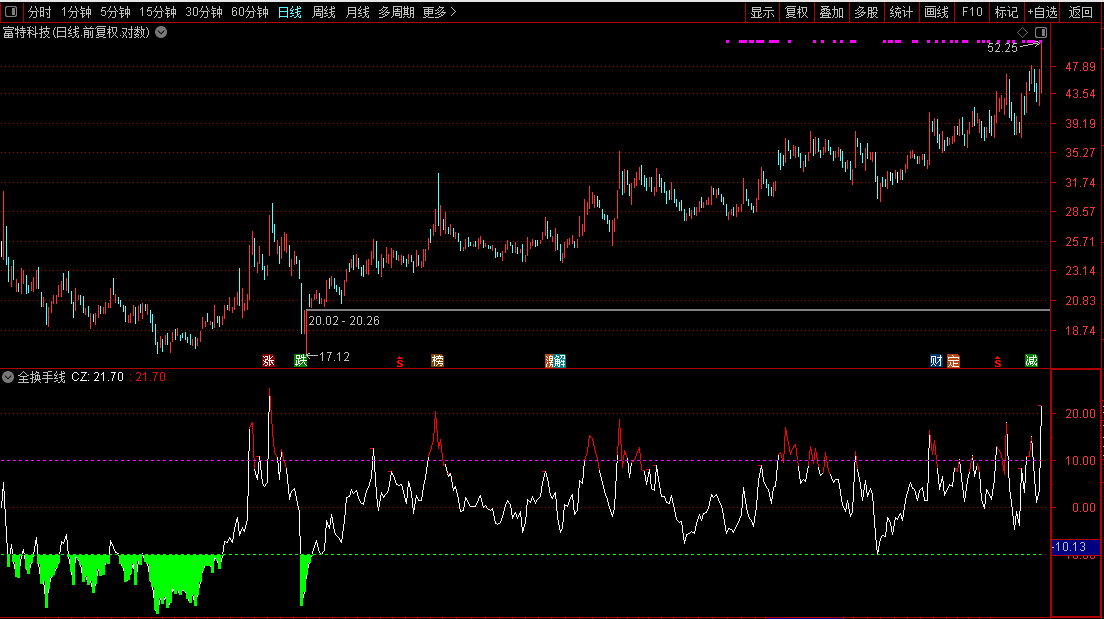
Task: Select the 60分钟 period tab
Action: 250,12
